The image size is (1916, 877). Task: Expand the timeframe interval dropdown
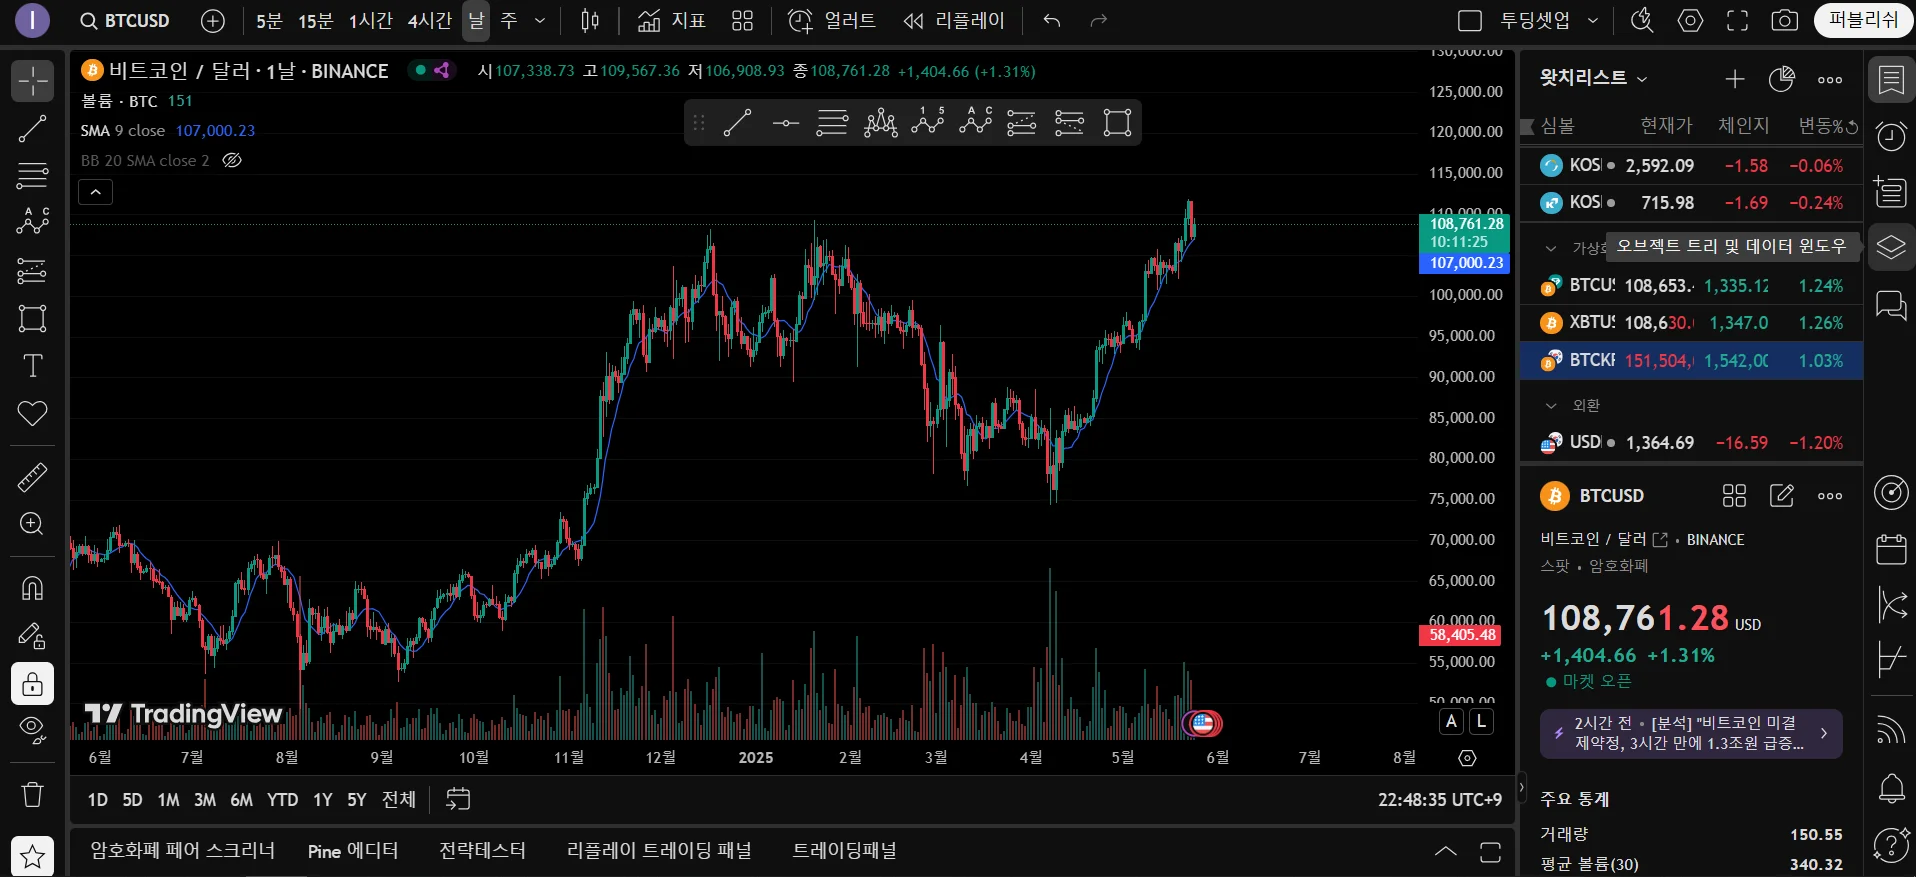[540, 21]
